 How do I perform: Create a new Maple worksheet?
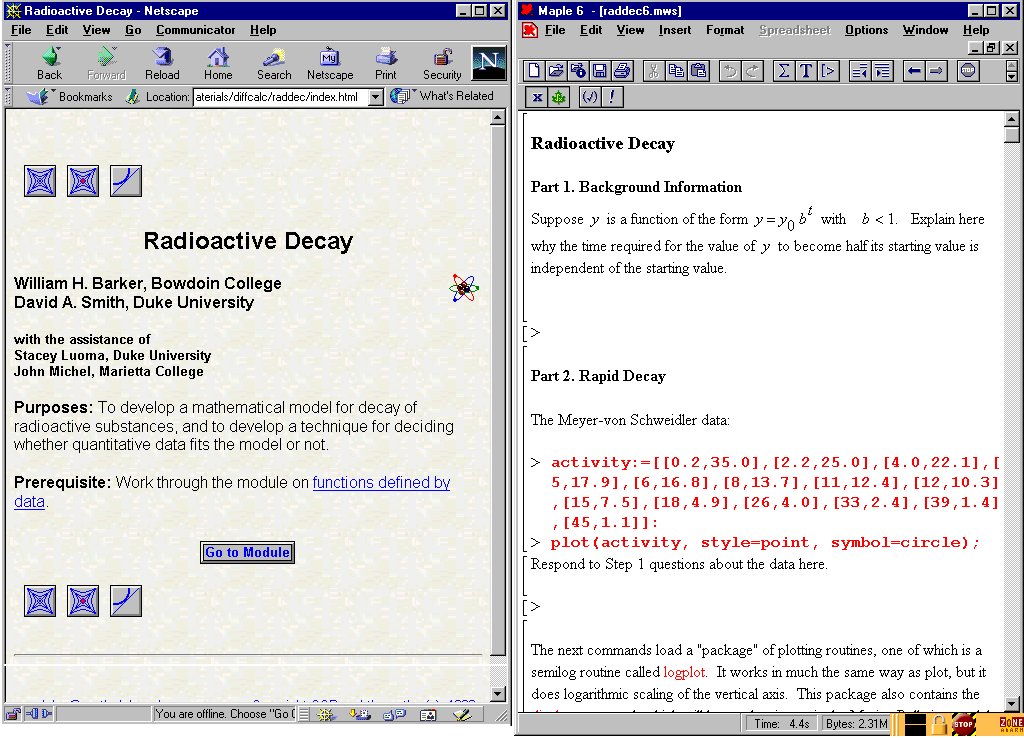534,71
